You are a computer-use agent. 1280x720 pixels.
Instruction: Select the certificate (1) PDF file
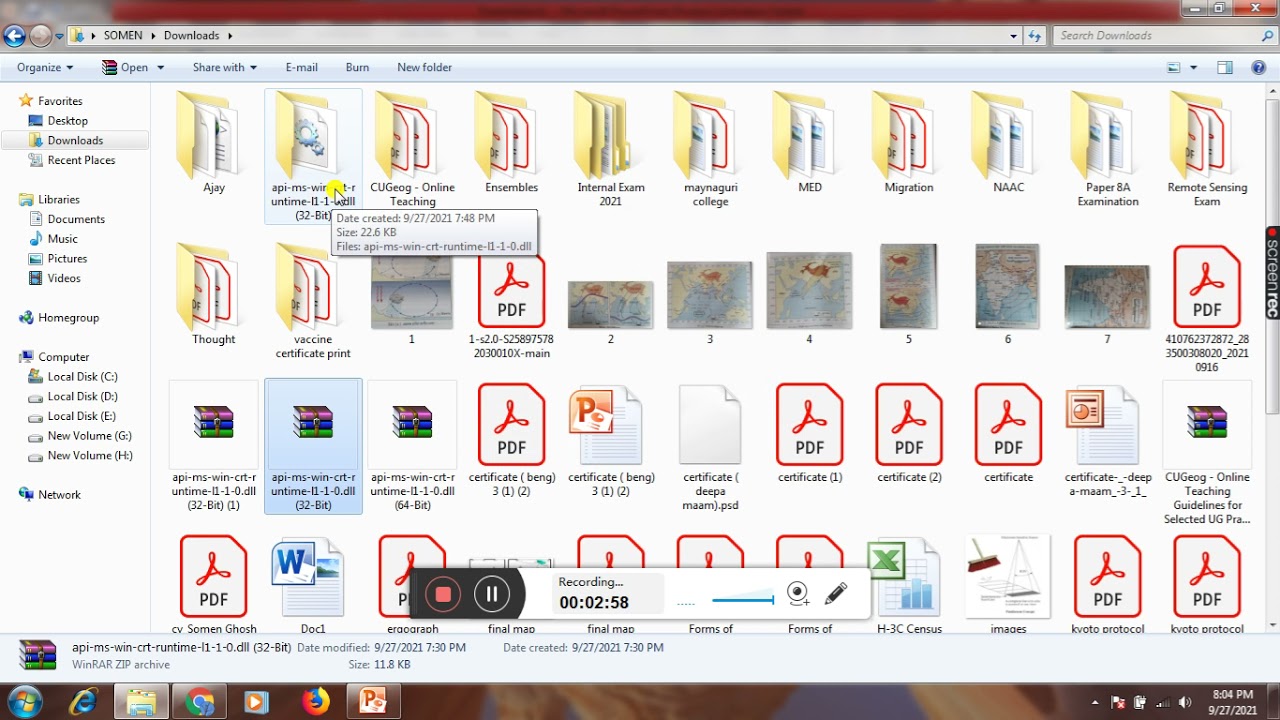tap(809, 432)
